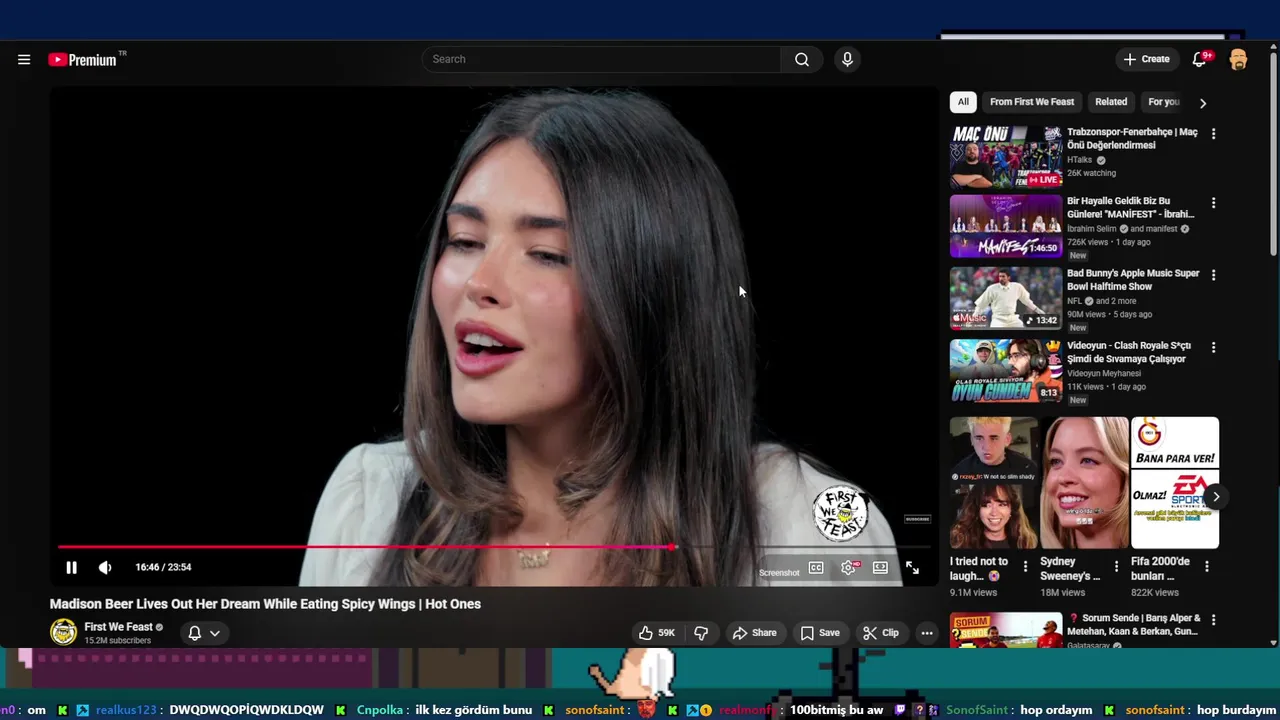Open Clash Royale video thumbnail
1280x720 pixels.
click(x=1006, y=370)
